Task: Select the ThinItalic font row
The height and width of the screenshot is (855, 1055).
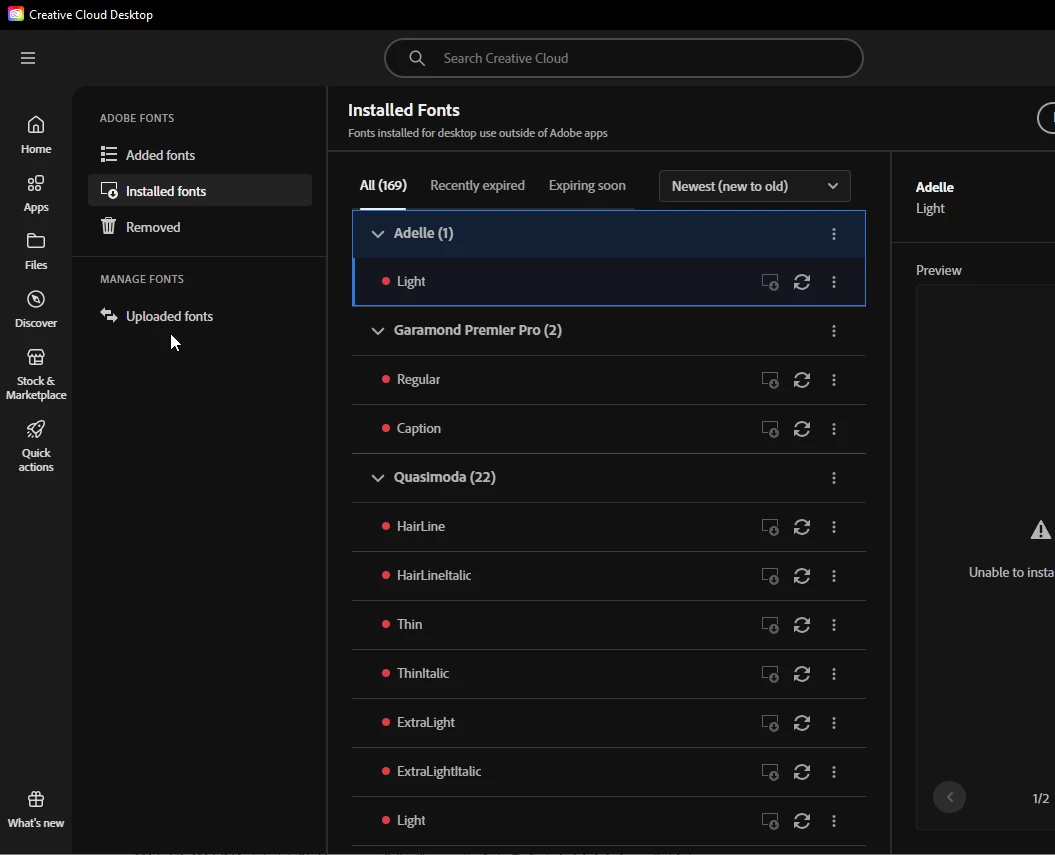Action: pyautogui.click(x=608, y=674)
